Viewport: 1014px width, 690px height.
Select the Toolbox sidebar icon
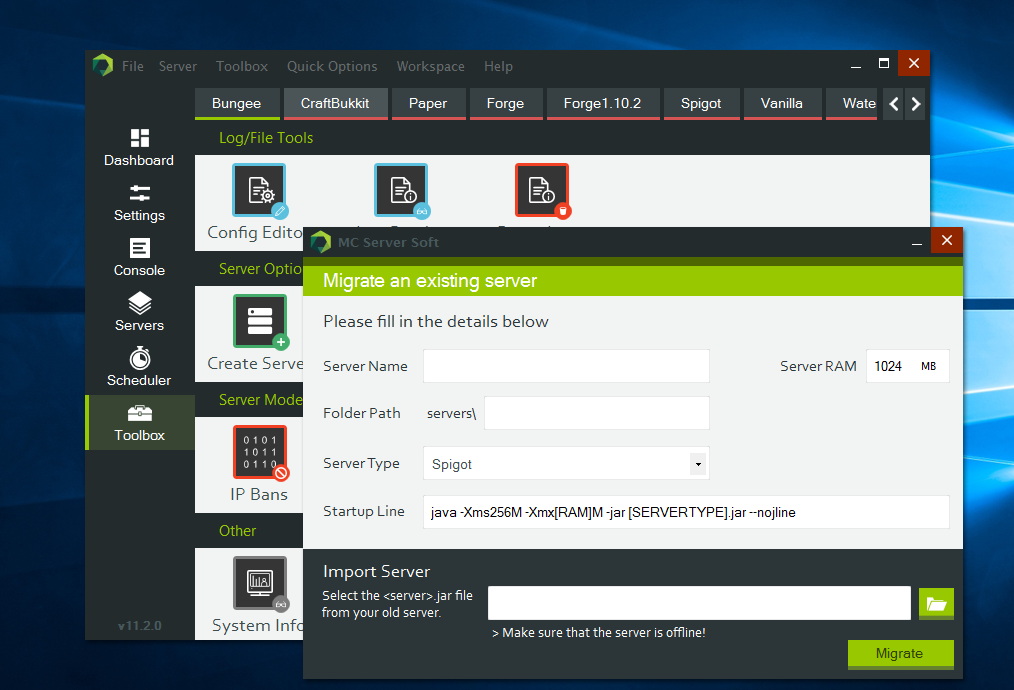click(x=138, y=422)
